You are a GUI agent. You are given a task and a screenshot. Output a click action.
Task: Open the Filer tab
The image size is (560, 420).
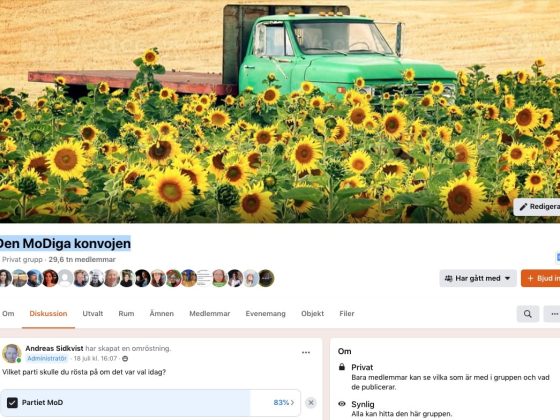(346, 314)
